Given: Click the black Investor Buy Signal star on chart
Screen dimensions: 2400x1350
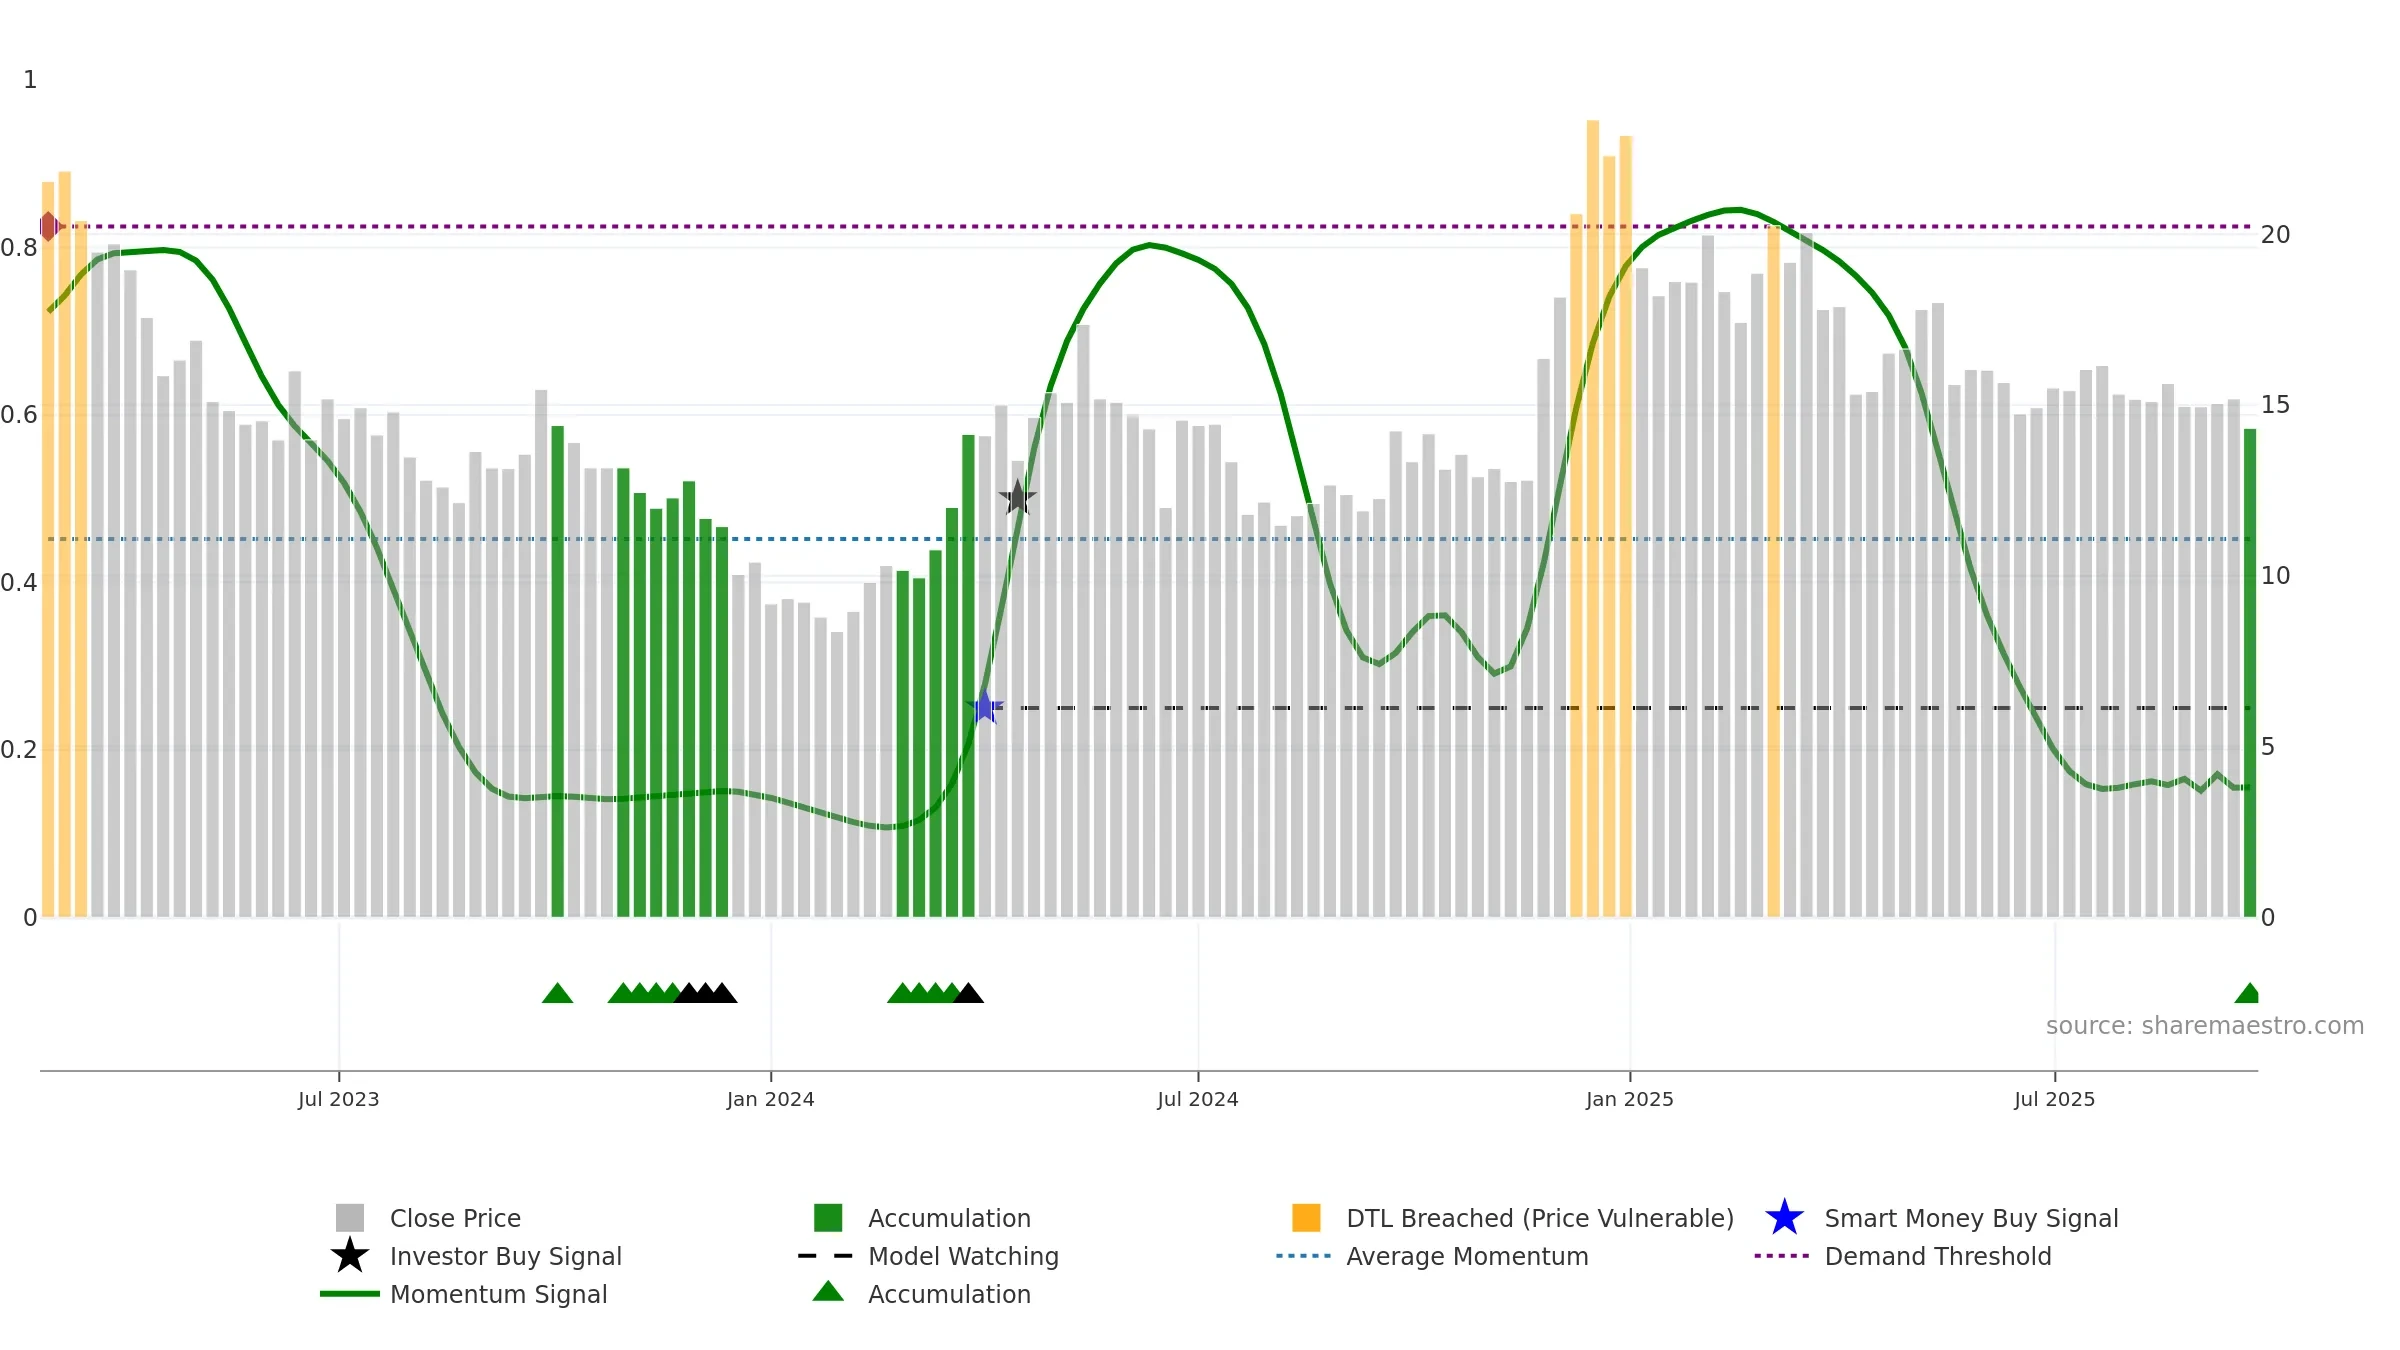Looking at the screenshot, I should click(x=1017, y=497).
